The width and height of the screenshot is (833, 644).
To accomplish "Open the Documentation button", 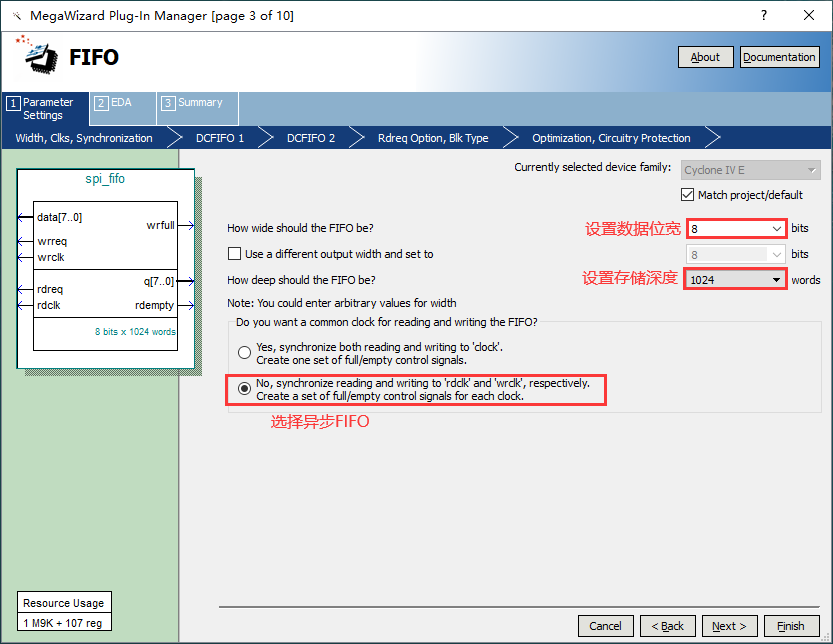I will tap(779, 57).
